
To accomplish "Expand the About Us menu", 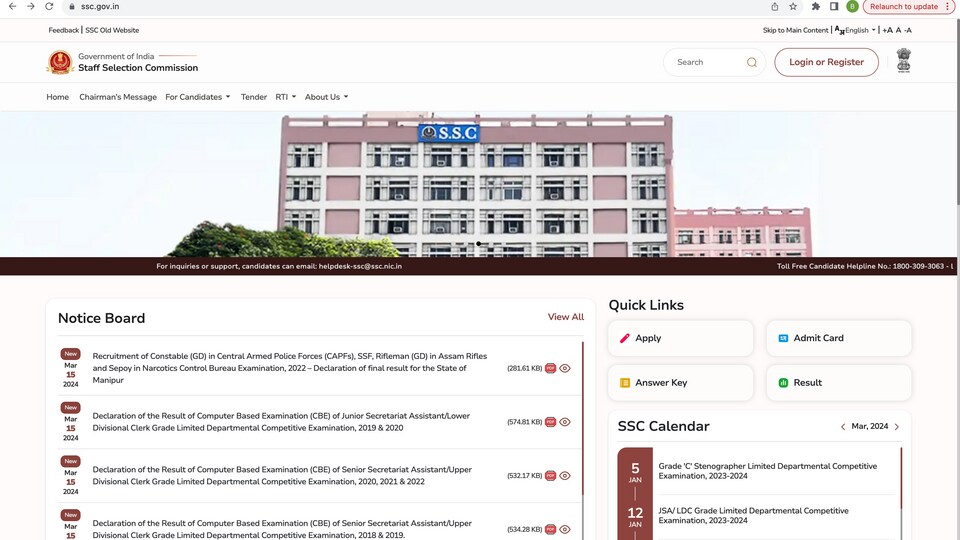I will click(x=326, y=97).
